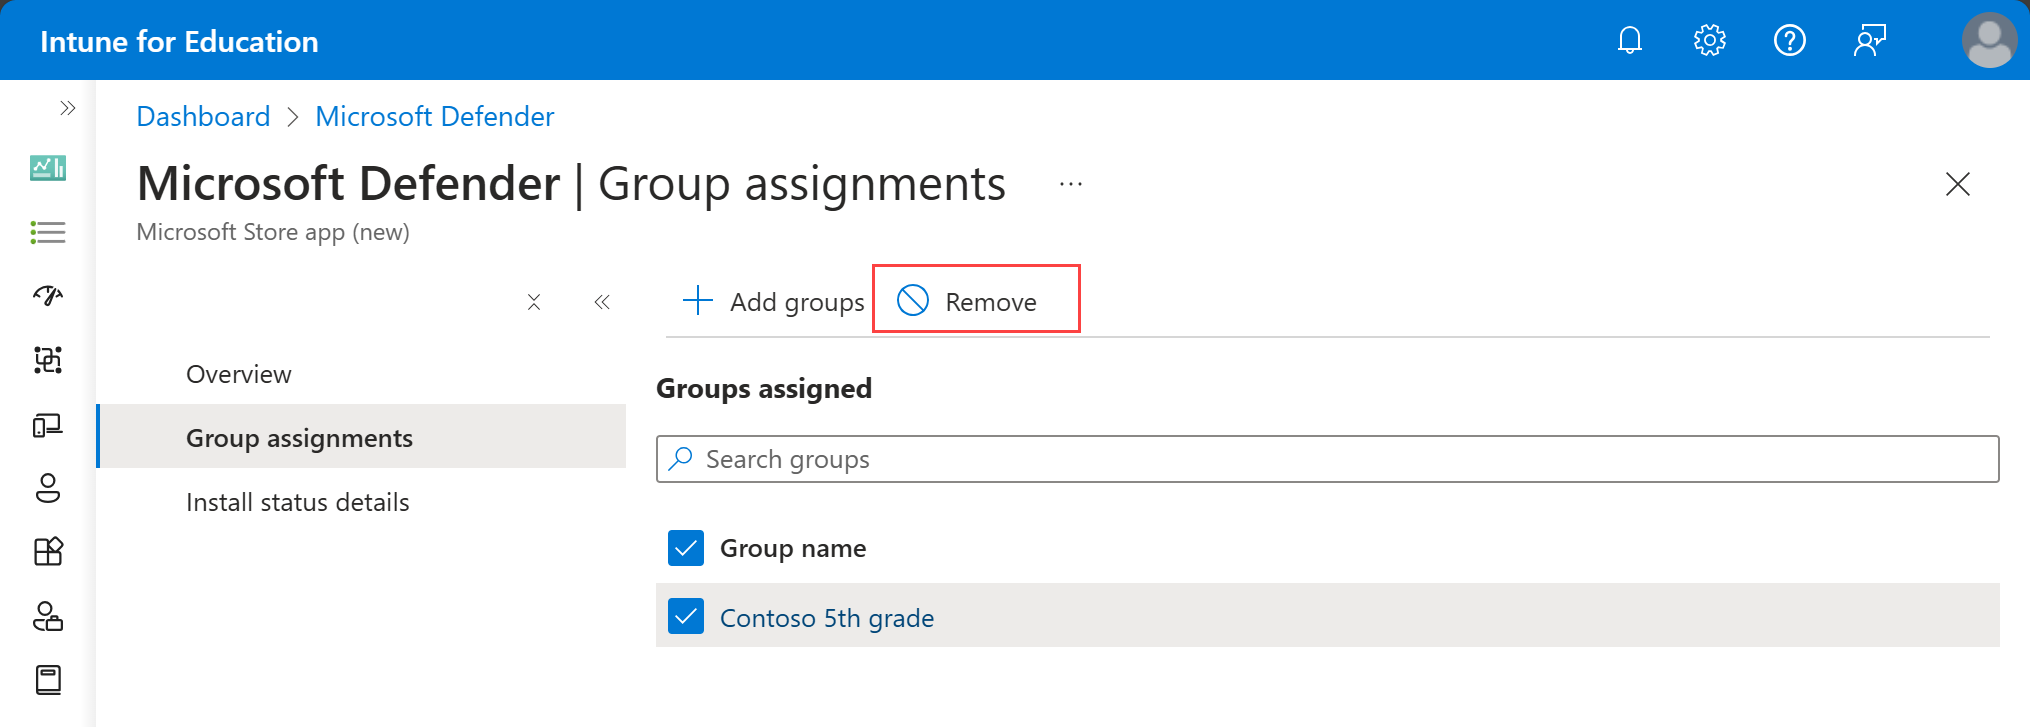Open the help question mark icon
The image size is (2030, 727).
point(1790,40)
